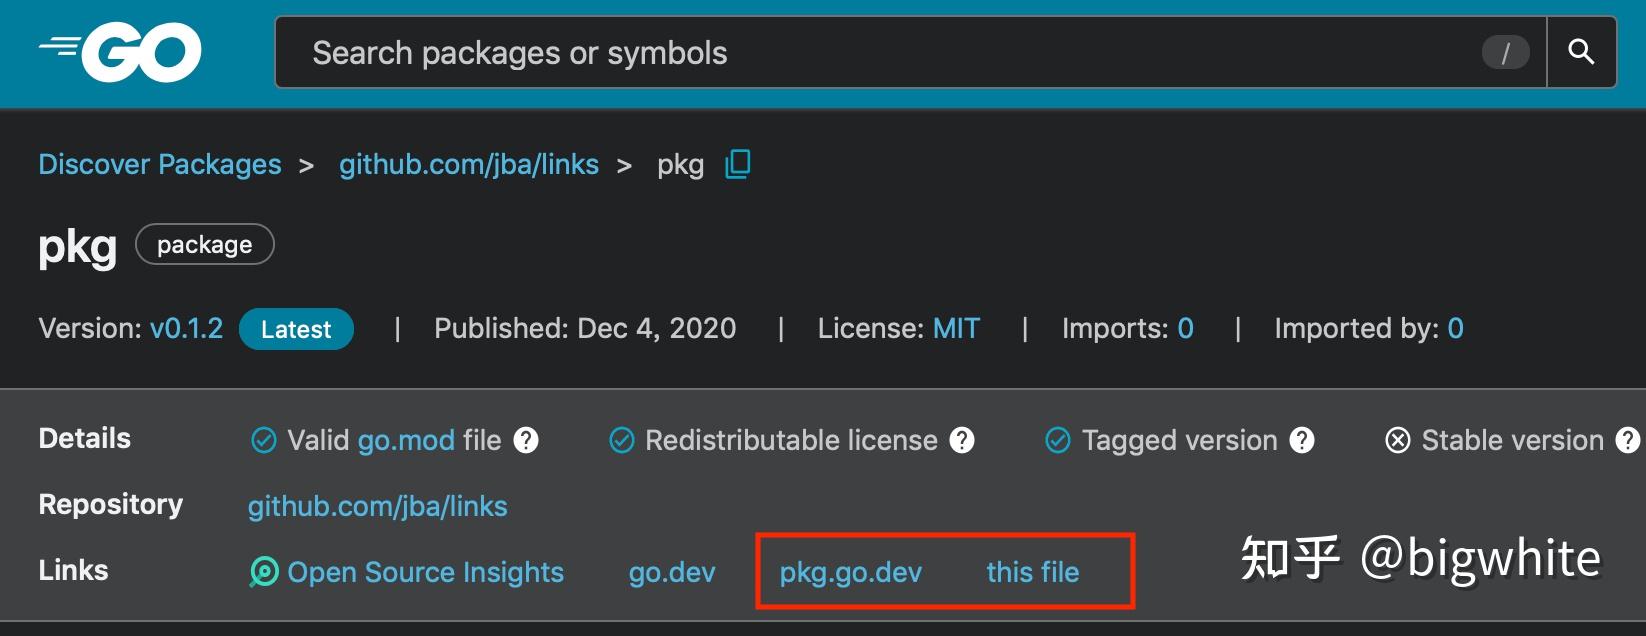Open help for Valid go.mod file
Screen dimensions: 1646x636
526,440
